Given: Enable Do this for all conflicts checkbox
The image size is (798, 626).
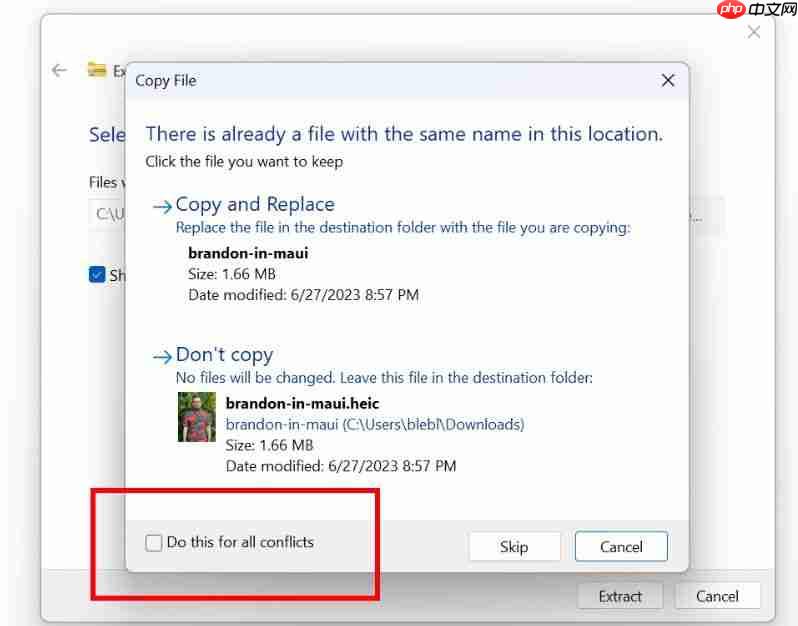Looking at the screenshot, I should click(x=153, y=543).
